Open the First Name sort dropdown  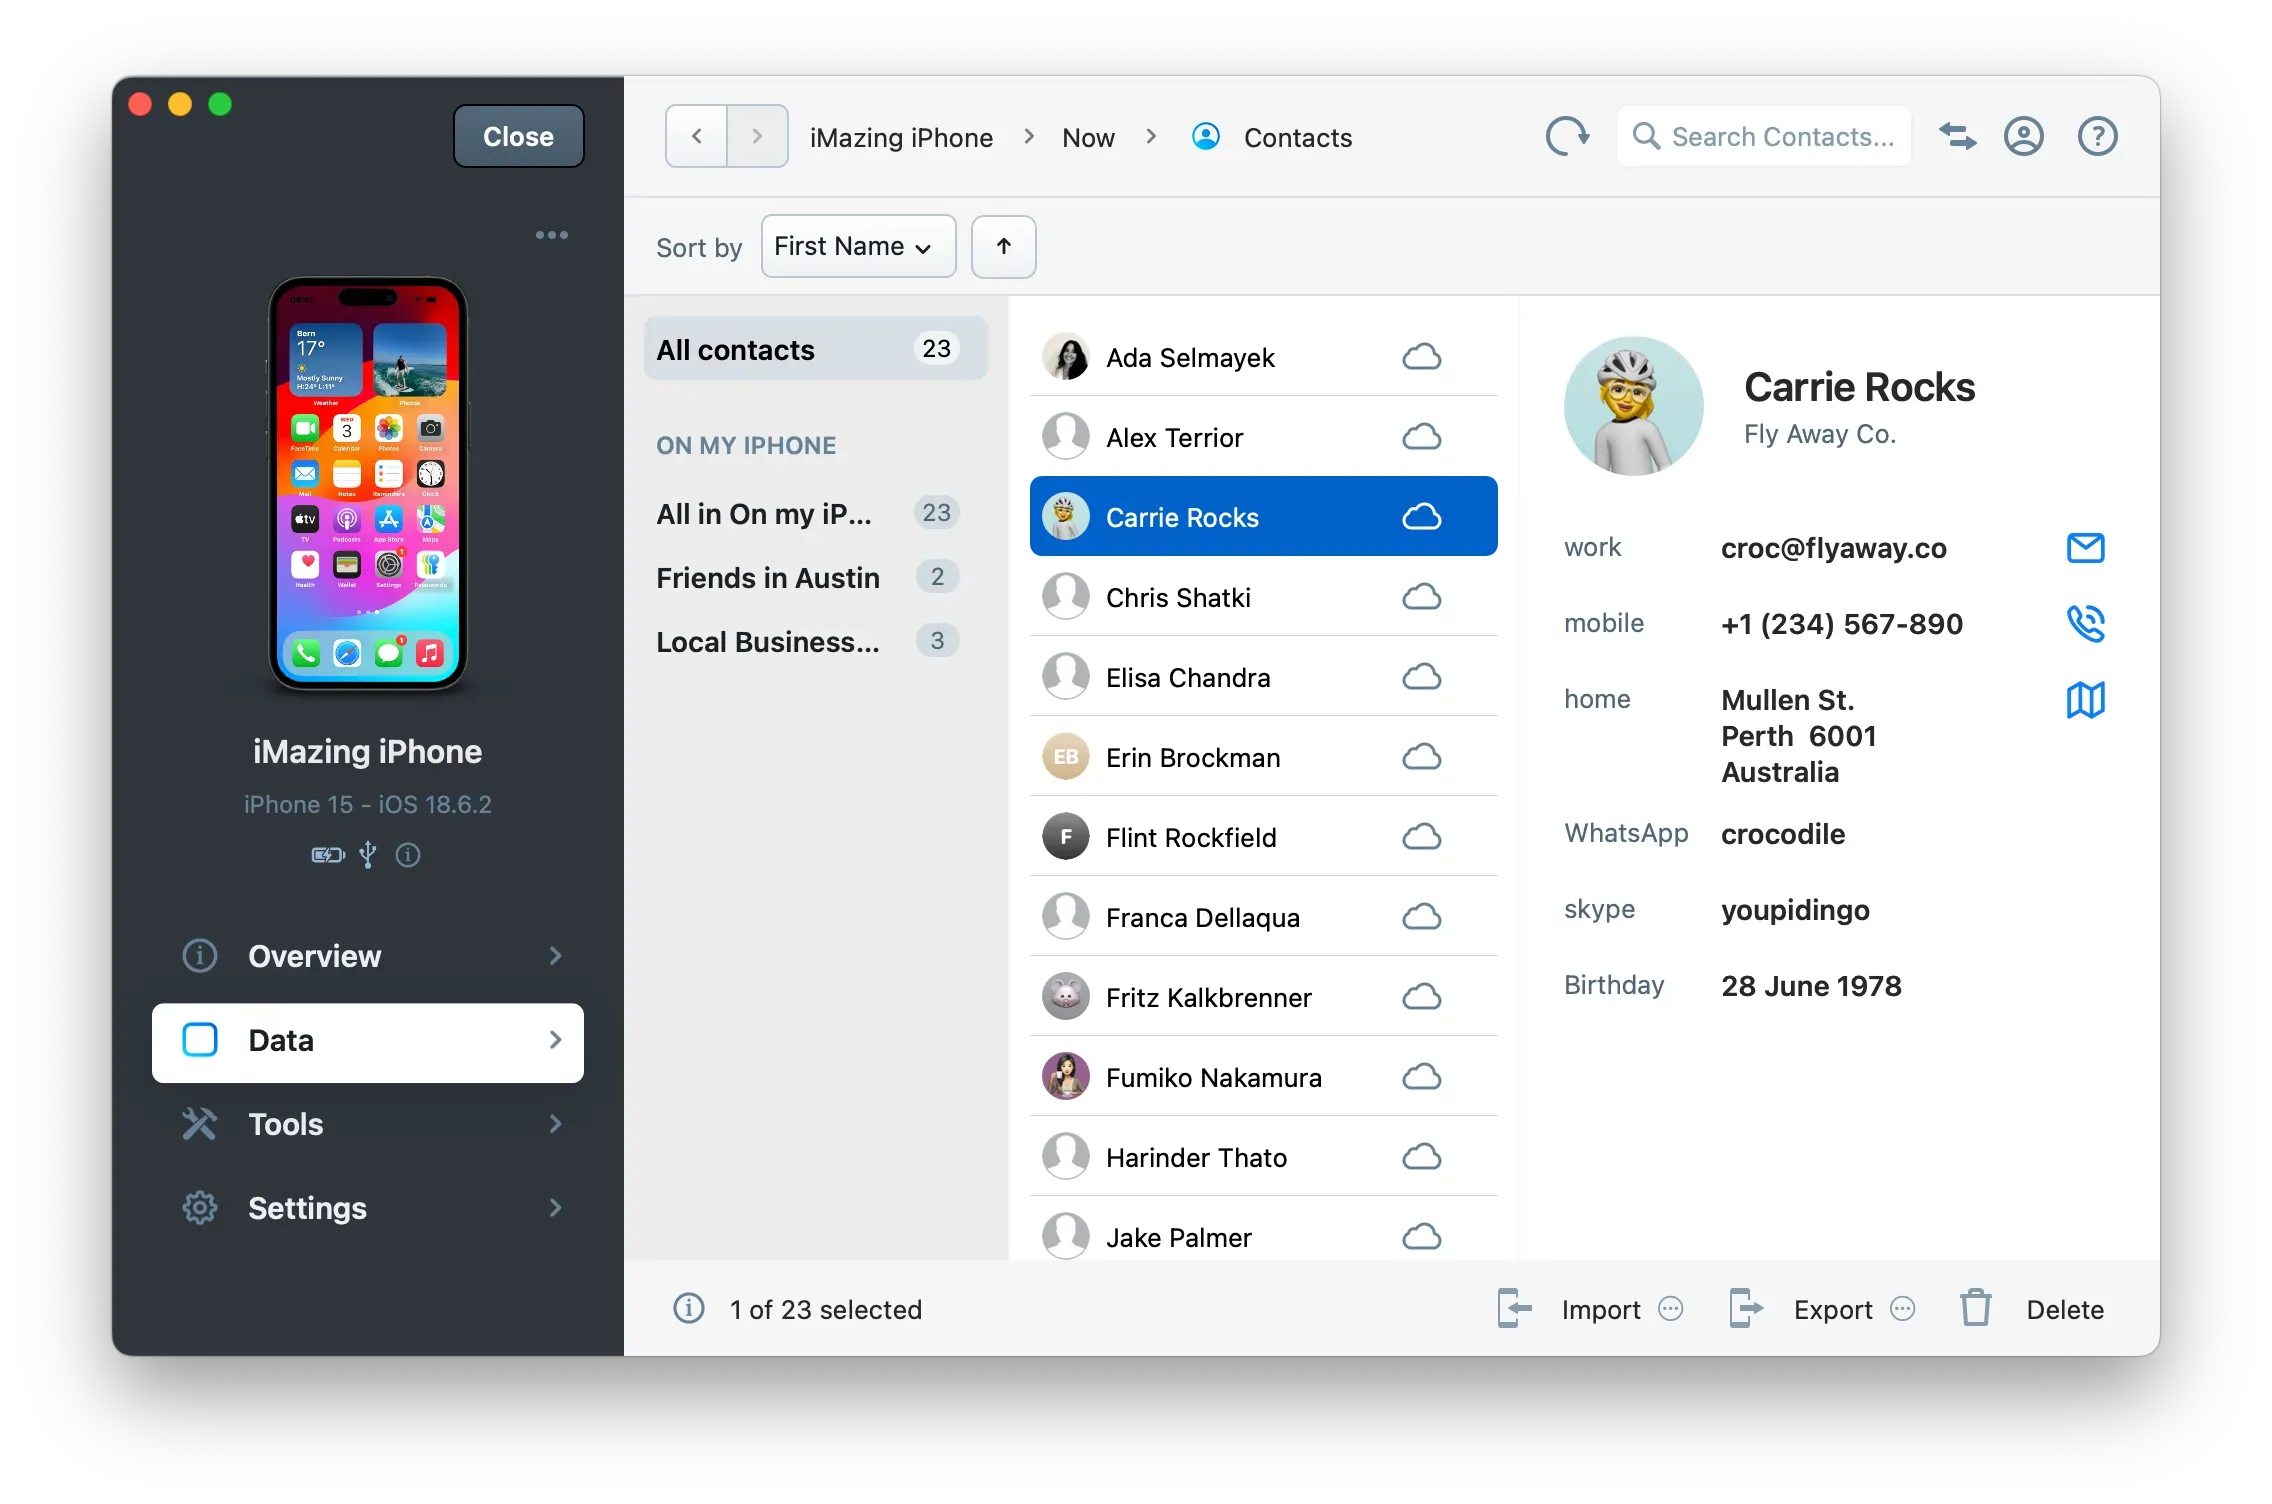tap(857, 247)
